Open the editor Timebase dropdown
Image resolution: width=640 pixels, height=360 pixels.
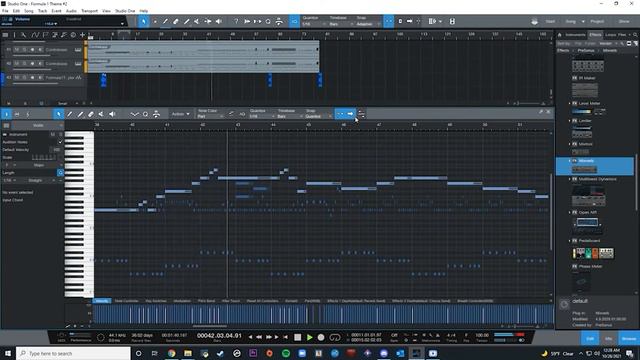point(289,116)
